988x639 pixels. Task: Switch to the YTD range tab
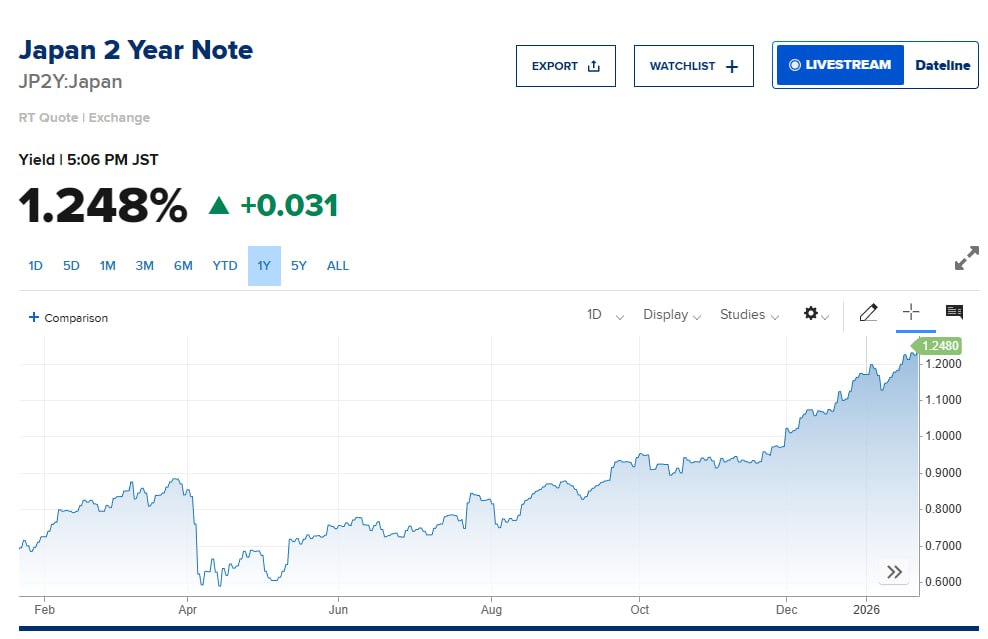pyautogui.click(x=225, y=266)
